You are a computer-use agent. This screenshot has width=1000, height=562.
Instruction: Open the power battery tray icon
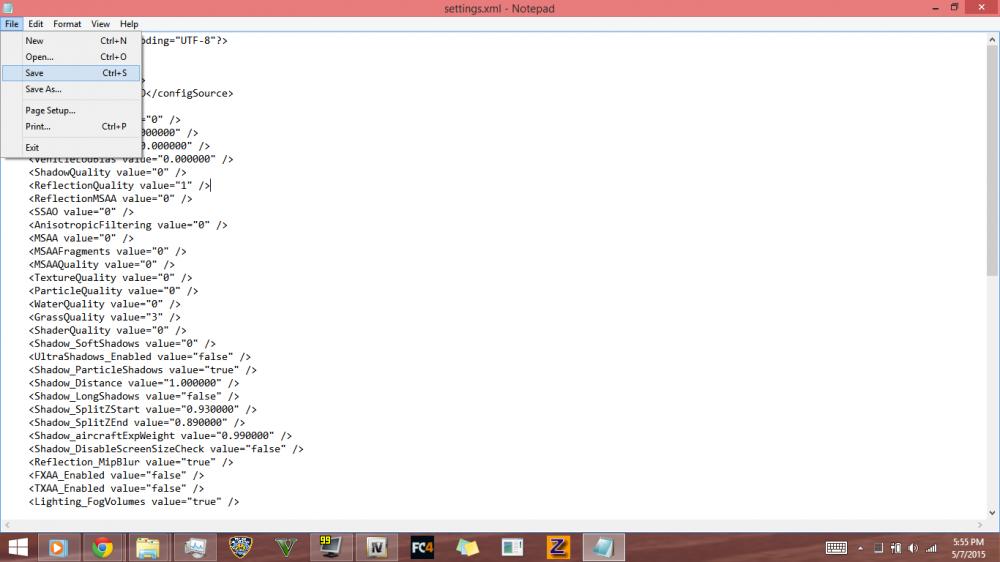point(896,548)
